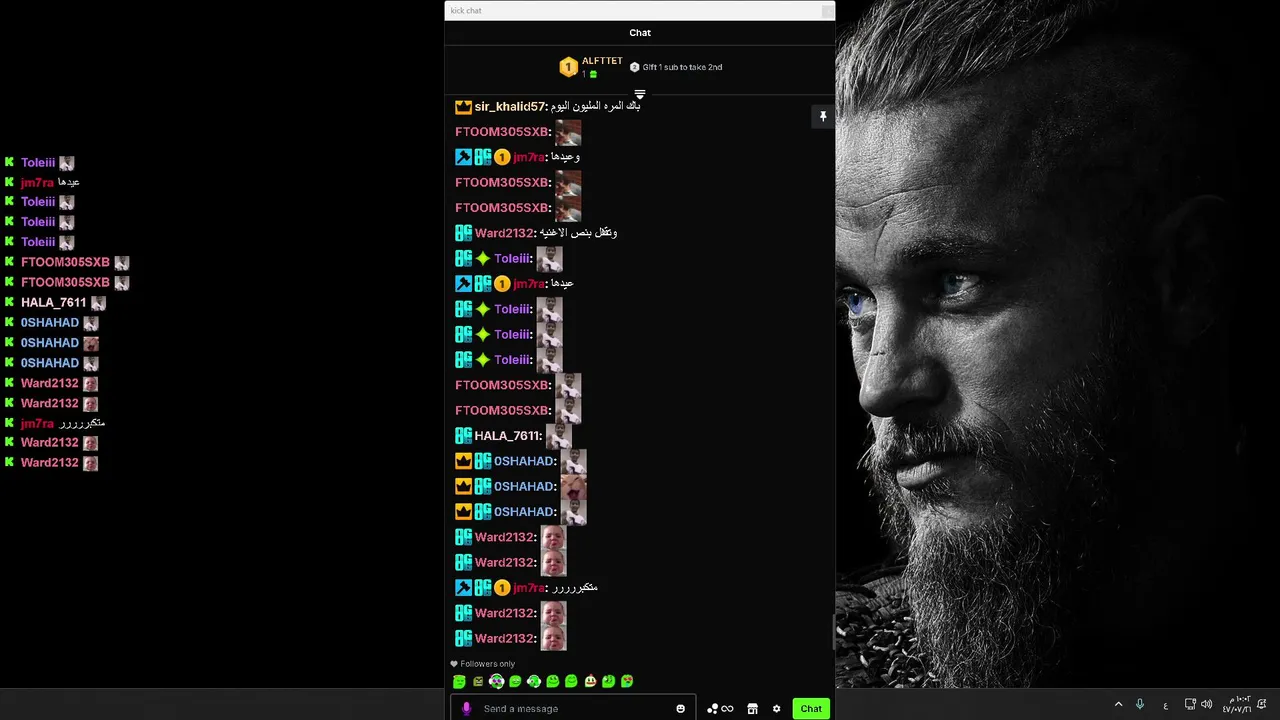Viewport: 1280px width, 720px height.
Task: Insert the first green blob emote in the quick-emote row
Action: (459, 681)
